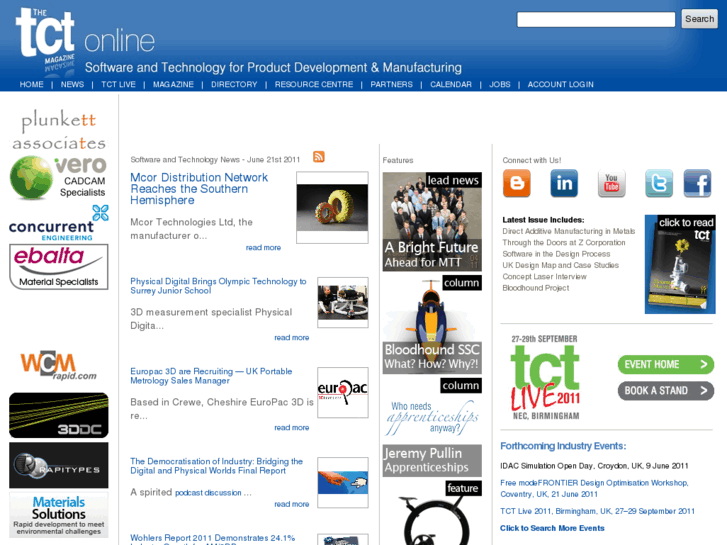Screen dimensions: 727x545
Task: Open the Mcor 3D printed object thumbnail
Action: pos(332,207)
